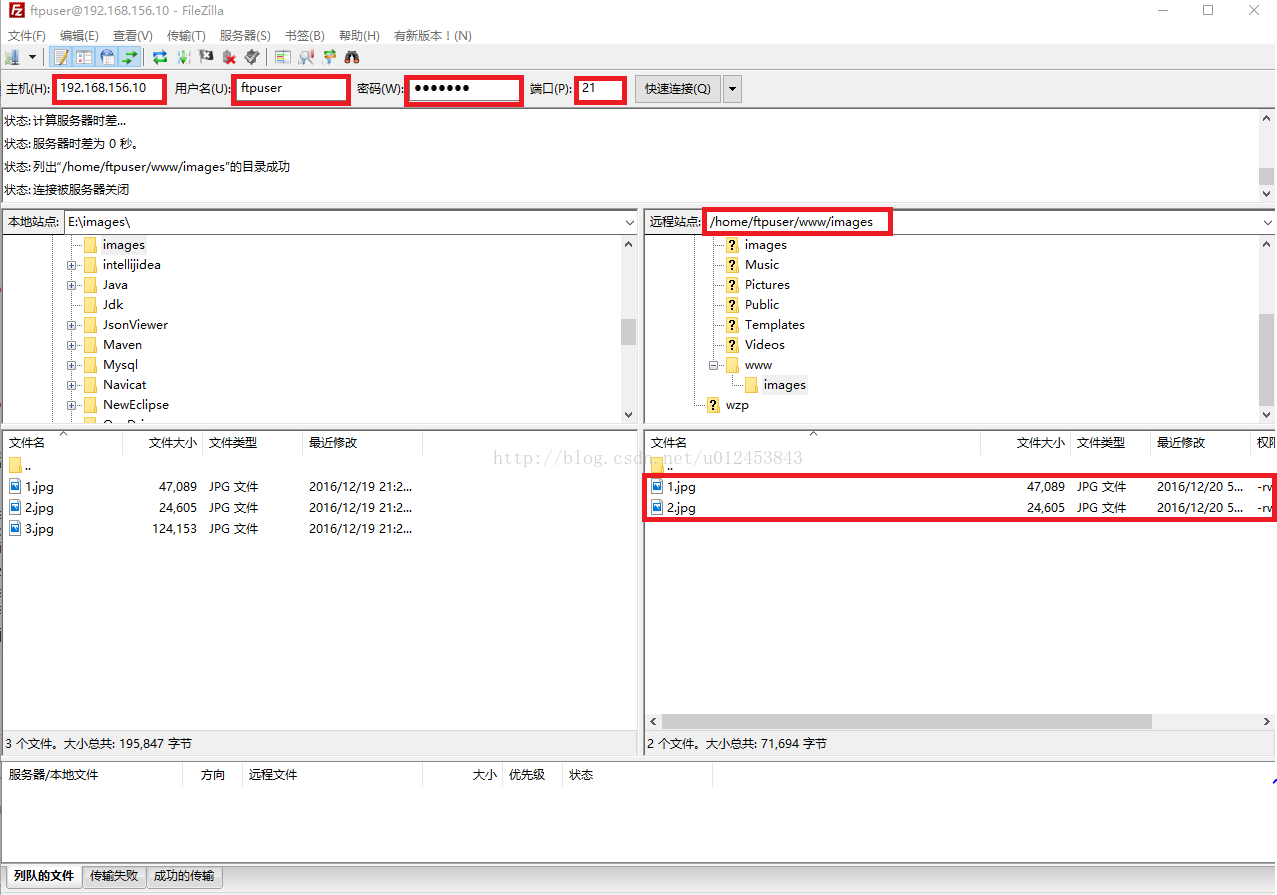The image size is (1277, 895).
Task: Toggle synchronized browsing
Action: [x=329, y=57]
